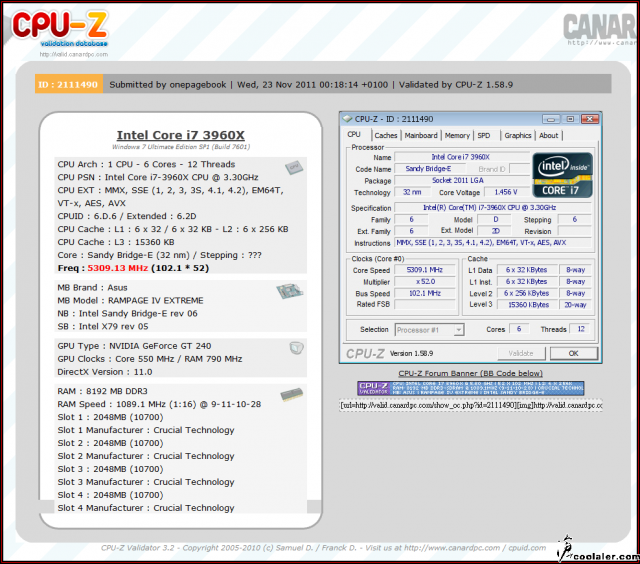Screen dimensions: 640x564
Task: Click the Specification field in CPU-Z
Action: [492, 208]
